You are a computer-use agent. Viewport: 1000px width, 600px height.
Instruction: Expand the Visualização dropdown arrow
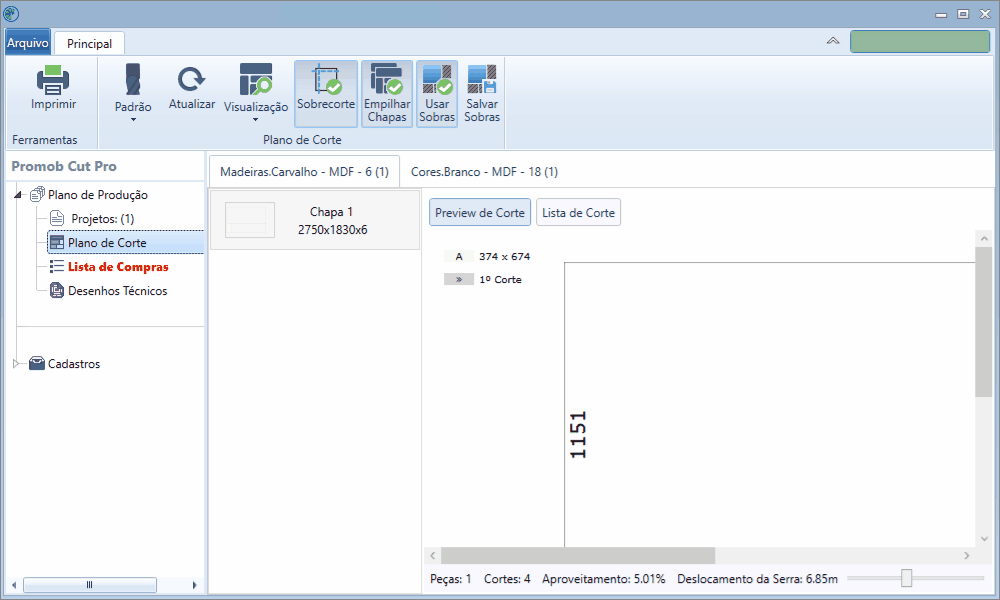pyautogui.click(x=256, y=120)
